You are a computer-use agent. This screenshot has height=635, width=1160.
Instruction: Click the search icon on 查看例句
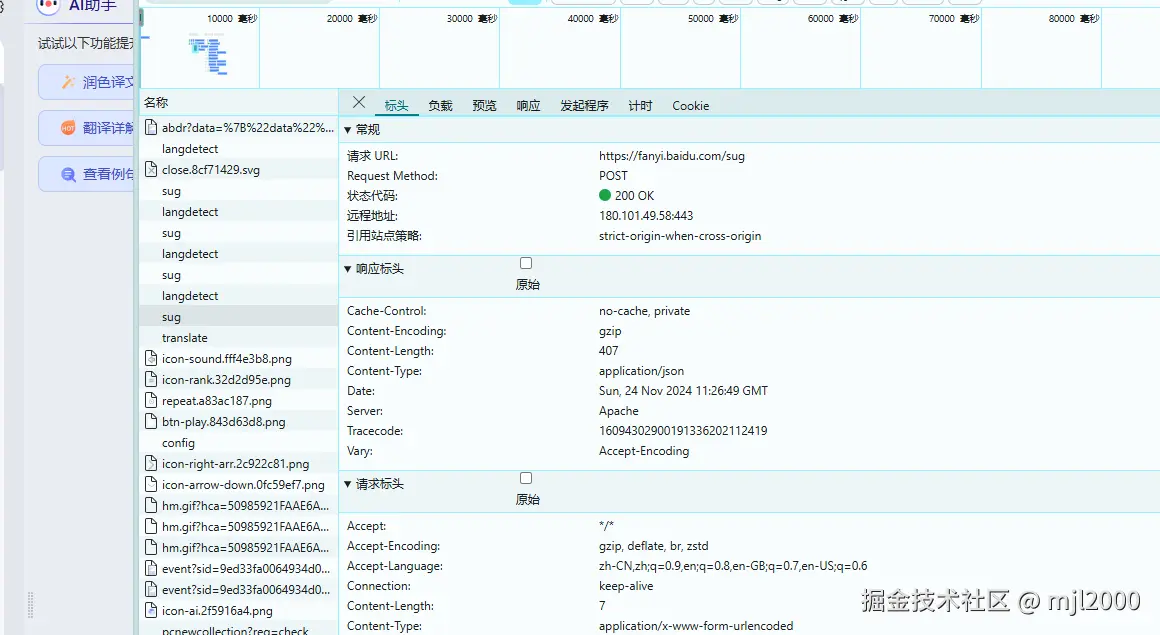pyautogui.click(x=68, y=175)
